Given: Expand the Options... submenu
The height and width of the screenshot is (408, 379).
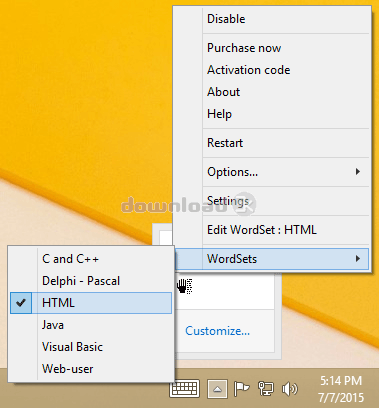Looking at the screenshot, I should pyautogui.click(x=272, y=172).
